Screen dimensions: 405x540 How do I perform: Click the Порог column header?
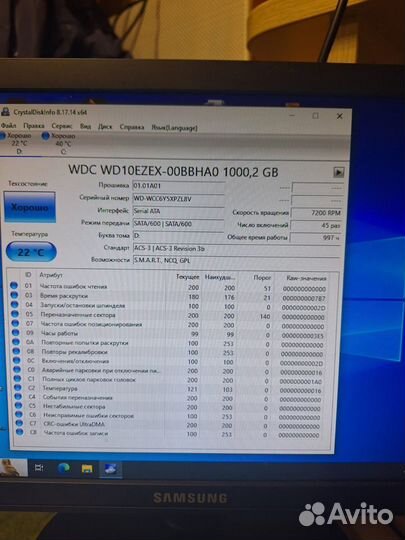click(x=262, y=278)
